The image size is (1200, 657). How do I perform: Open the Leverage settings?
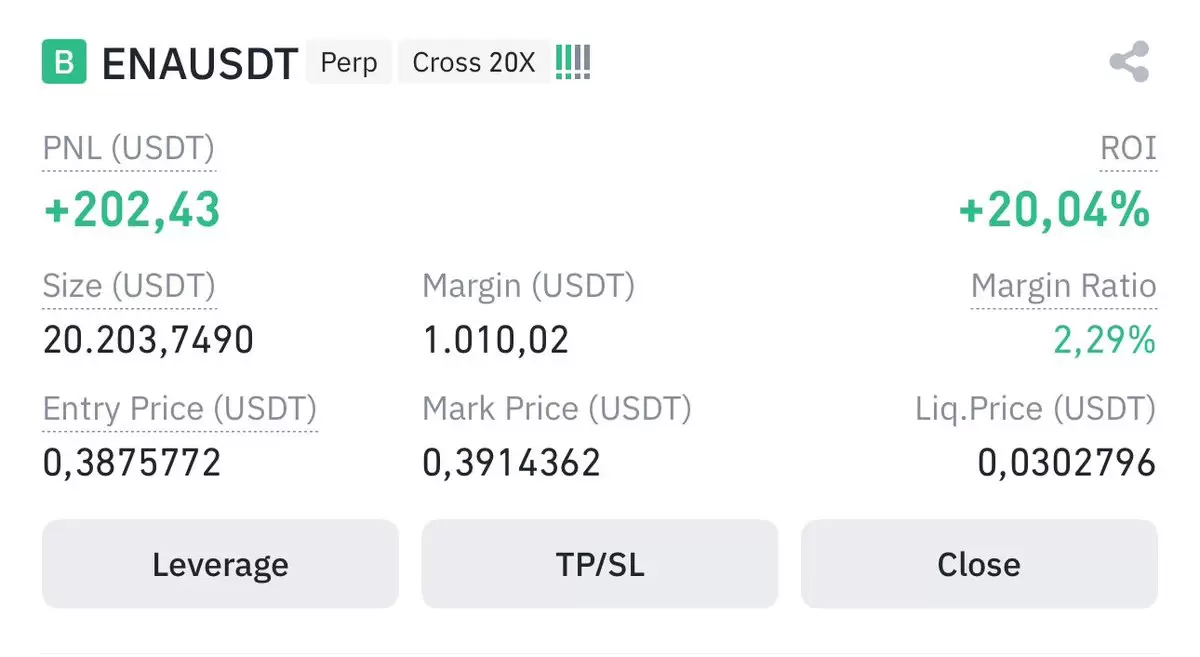click(220, 564)
